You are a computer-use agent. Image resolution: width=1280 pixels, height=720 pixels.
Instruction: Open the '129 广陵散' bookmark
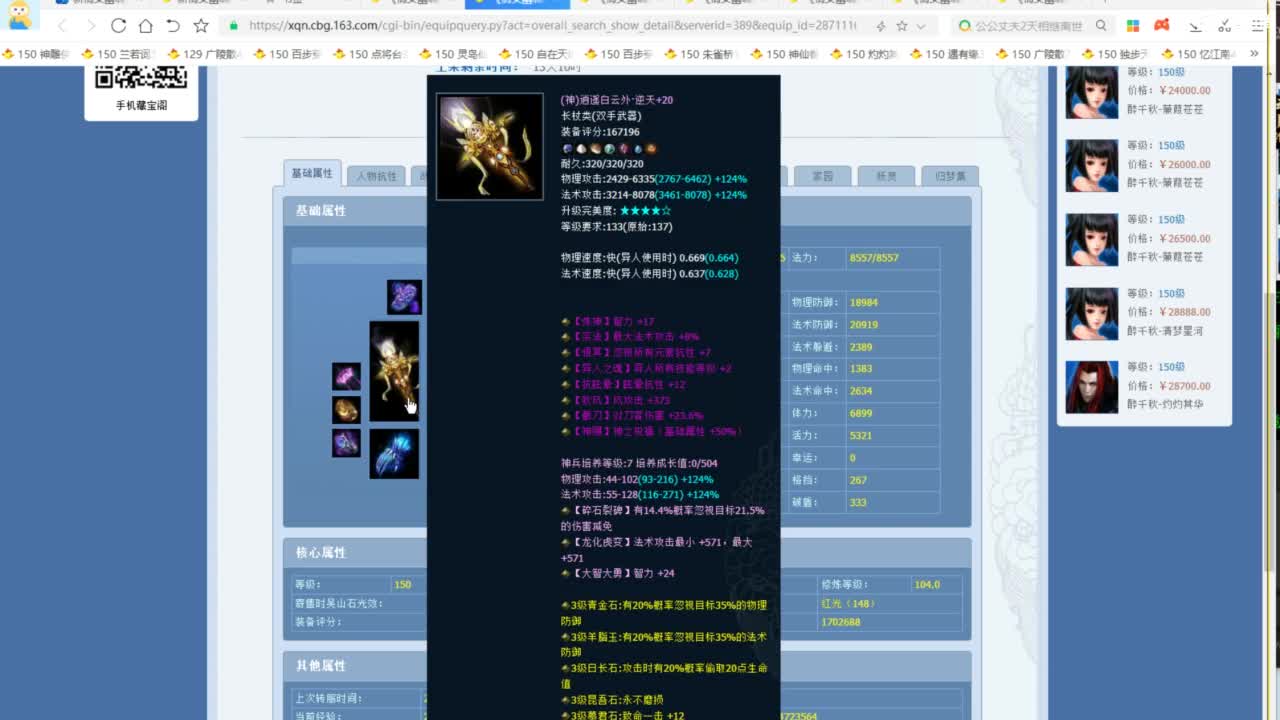click(x=203, y=54)
